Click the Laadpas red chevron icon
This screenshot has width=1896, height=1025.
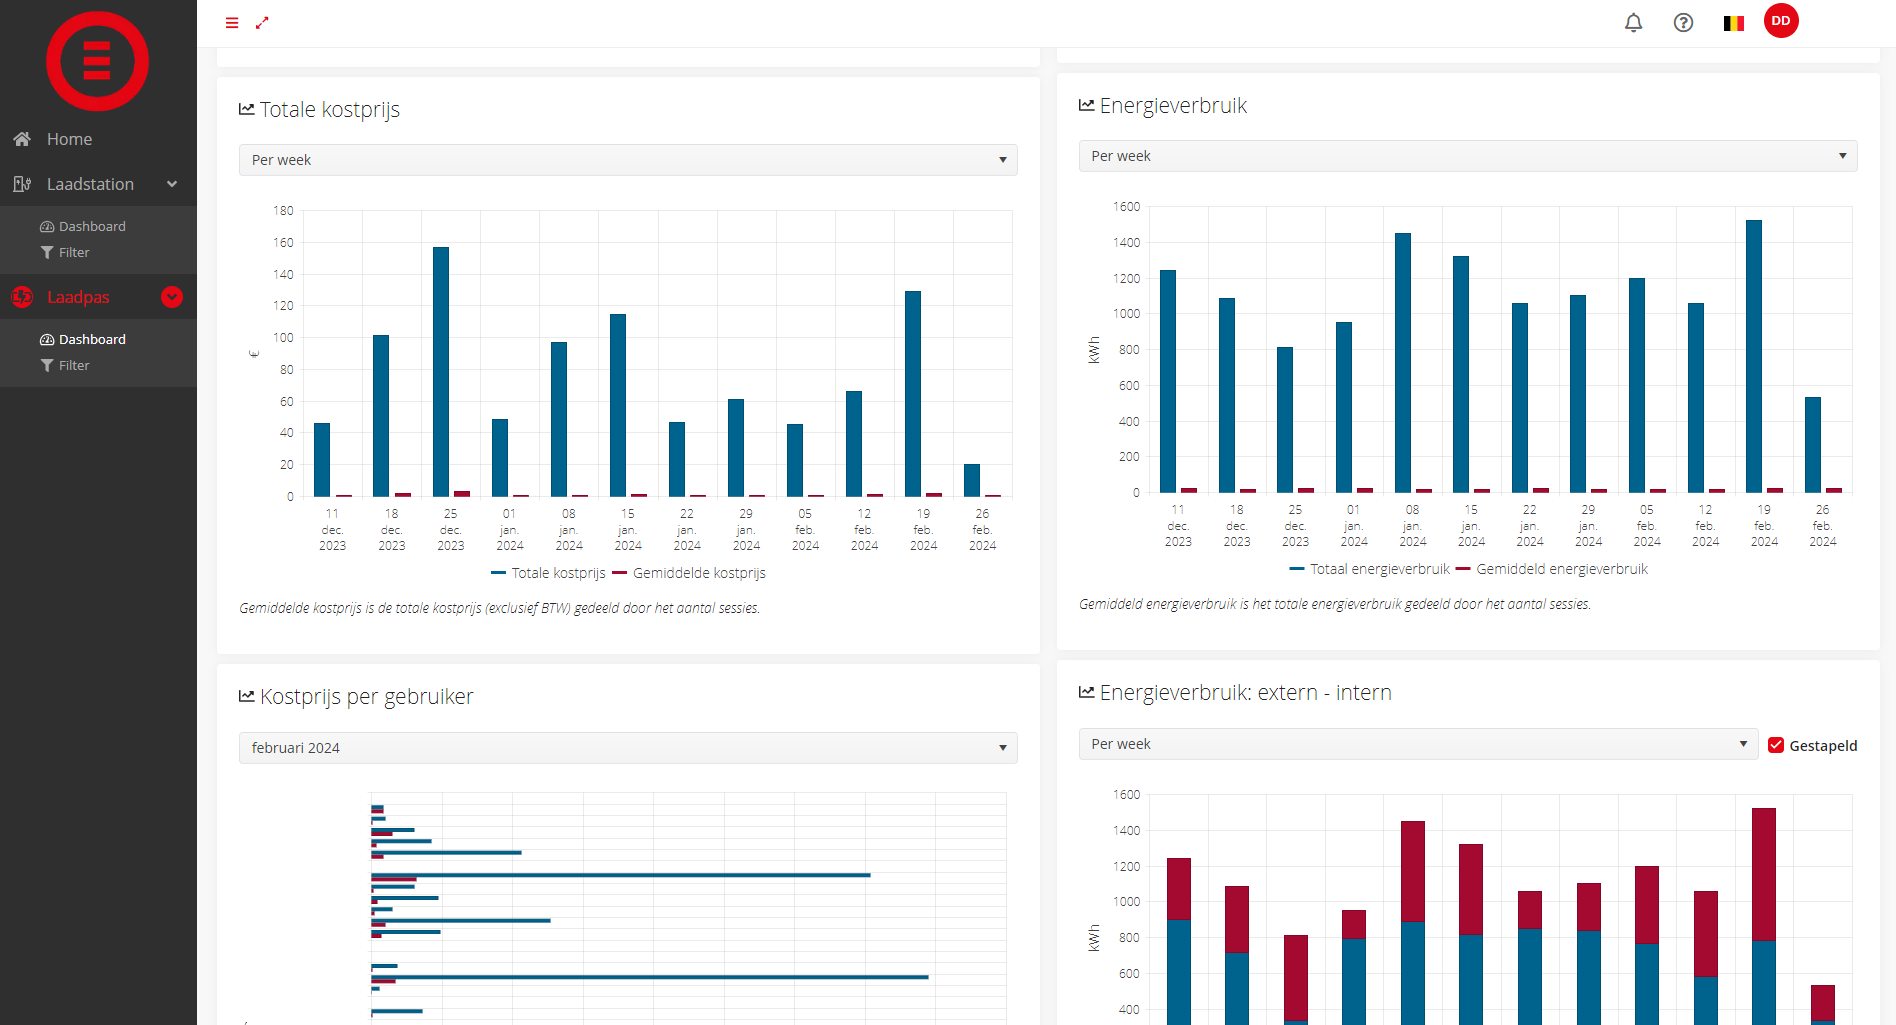pos(172,297)
